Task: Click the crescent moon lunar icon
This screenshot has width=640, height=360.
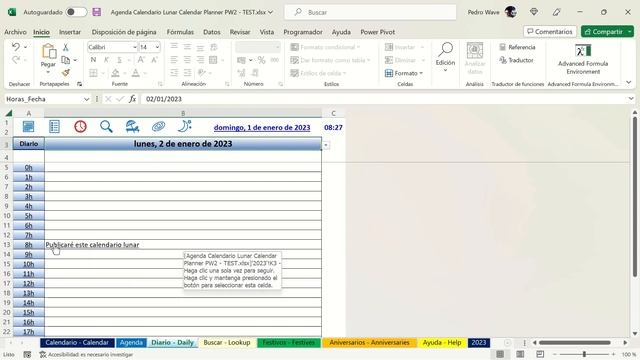Action: (184, 126)
